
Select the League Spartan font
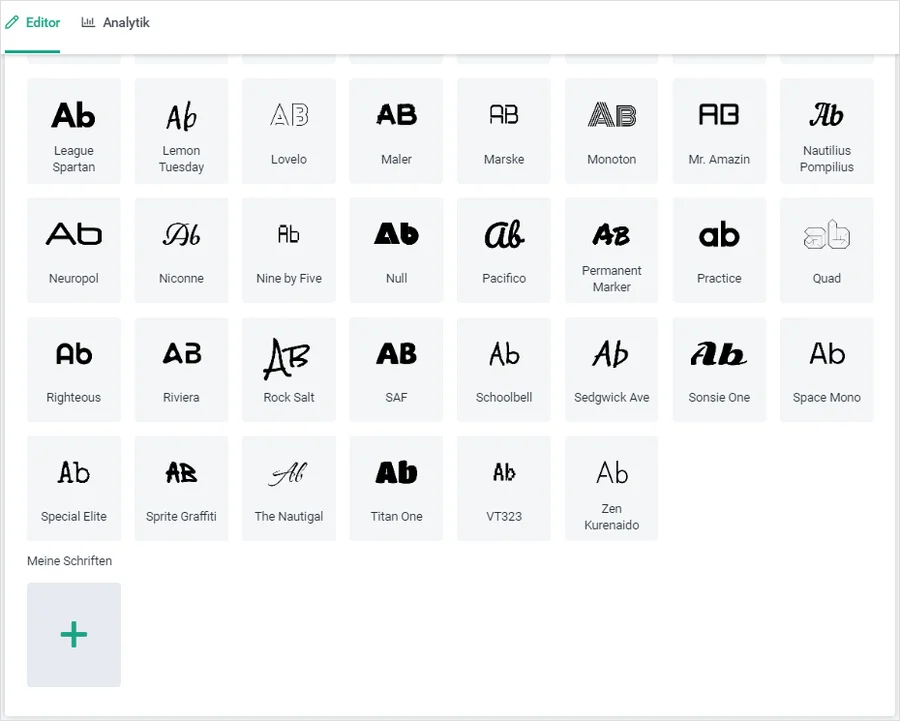74,131
